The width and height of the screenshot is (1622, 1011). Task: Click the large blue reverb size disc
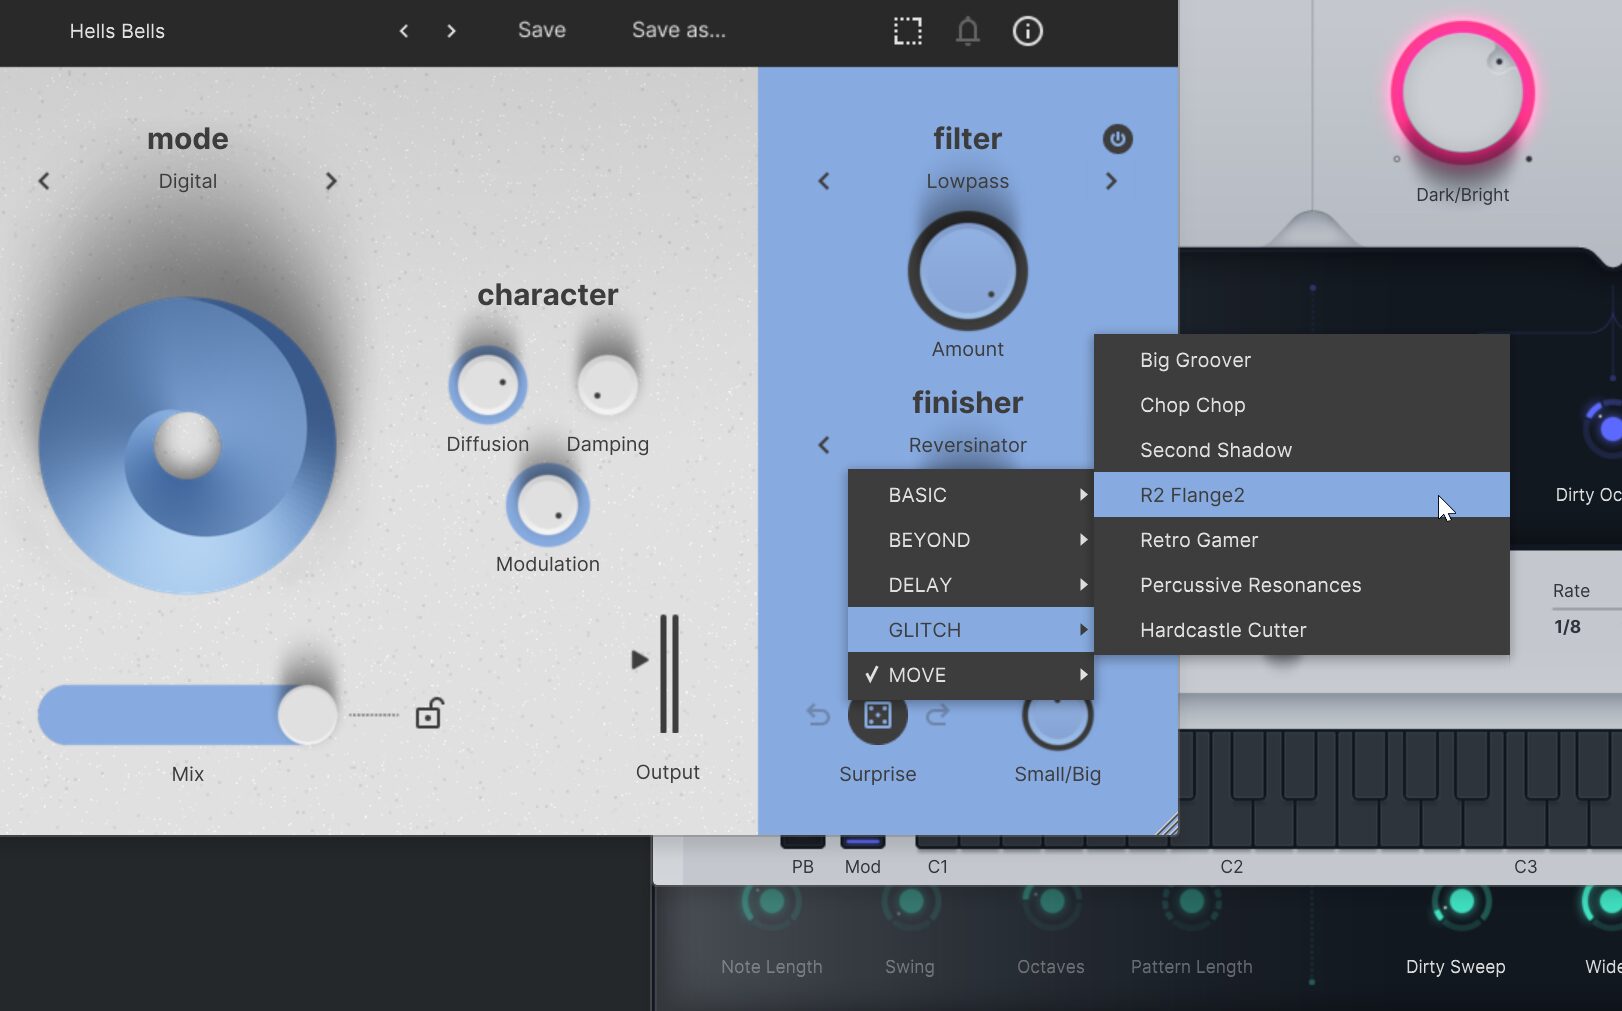tap(188, 445)
